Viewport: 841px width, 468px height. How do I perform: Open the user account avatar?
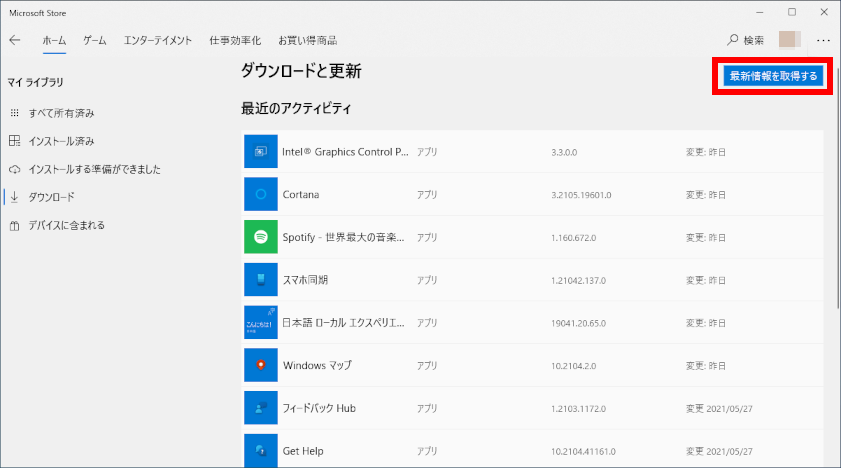pyautogui.click(x=790, y=40)
